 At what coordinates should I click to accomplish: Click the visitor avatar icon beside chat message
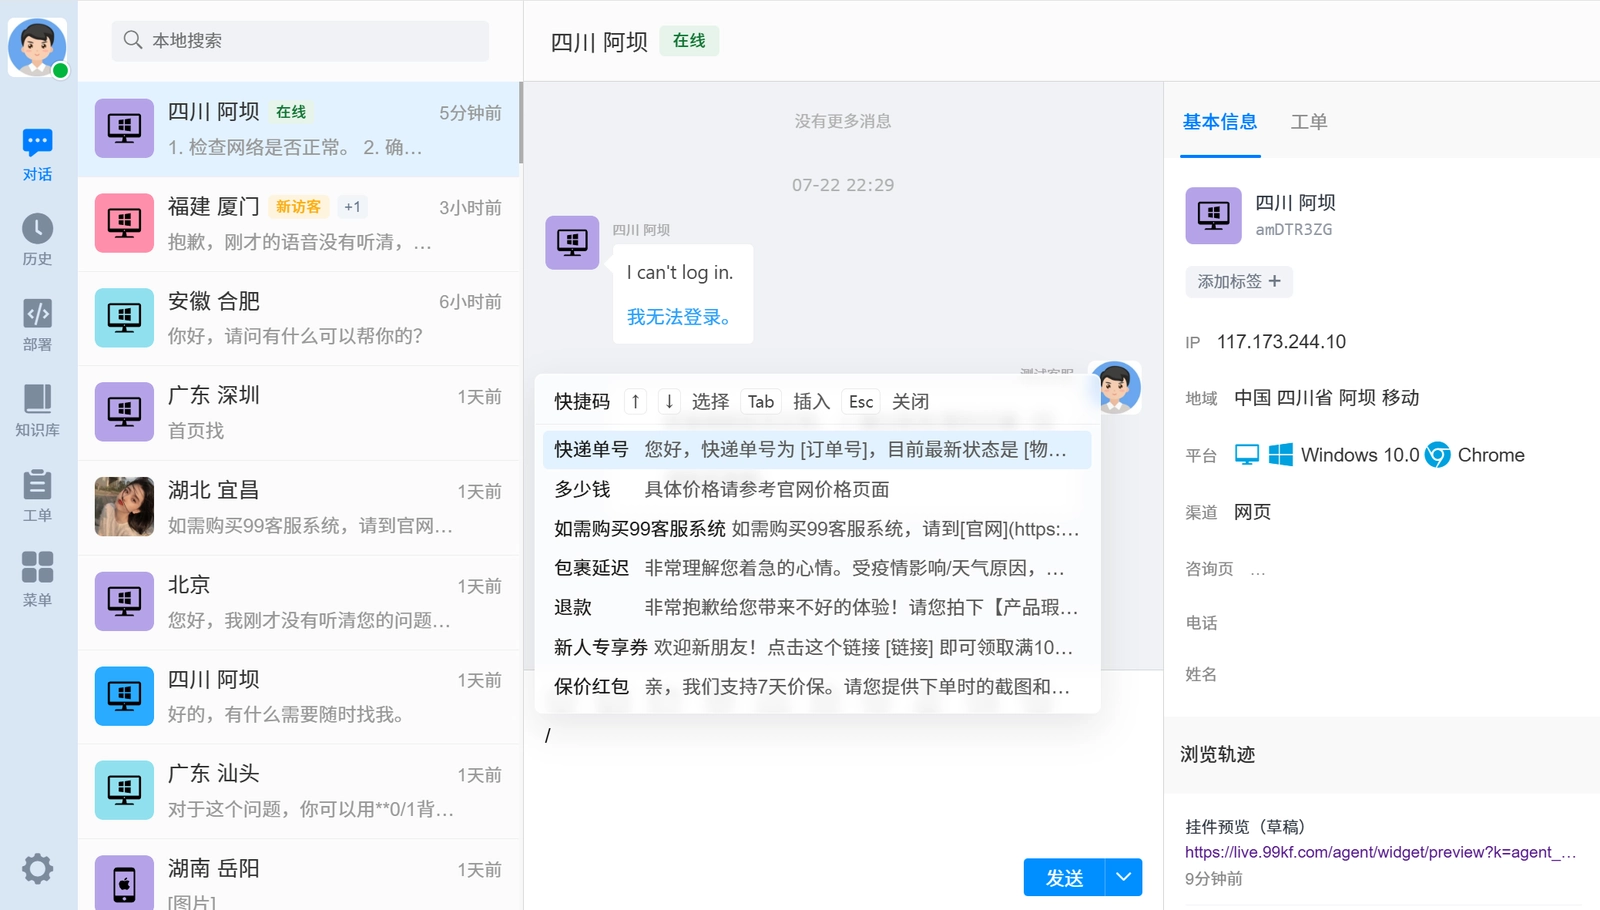572,242
